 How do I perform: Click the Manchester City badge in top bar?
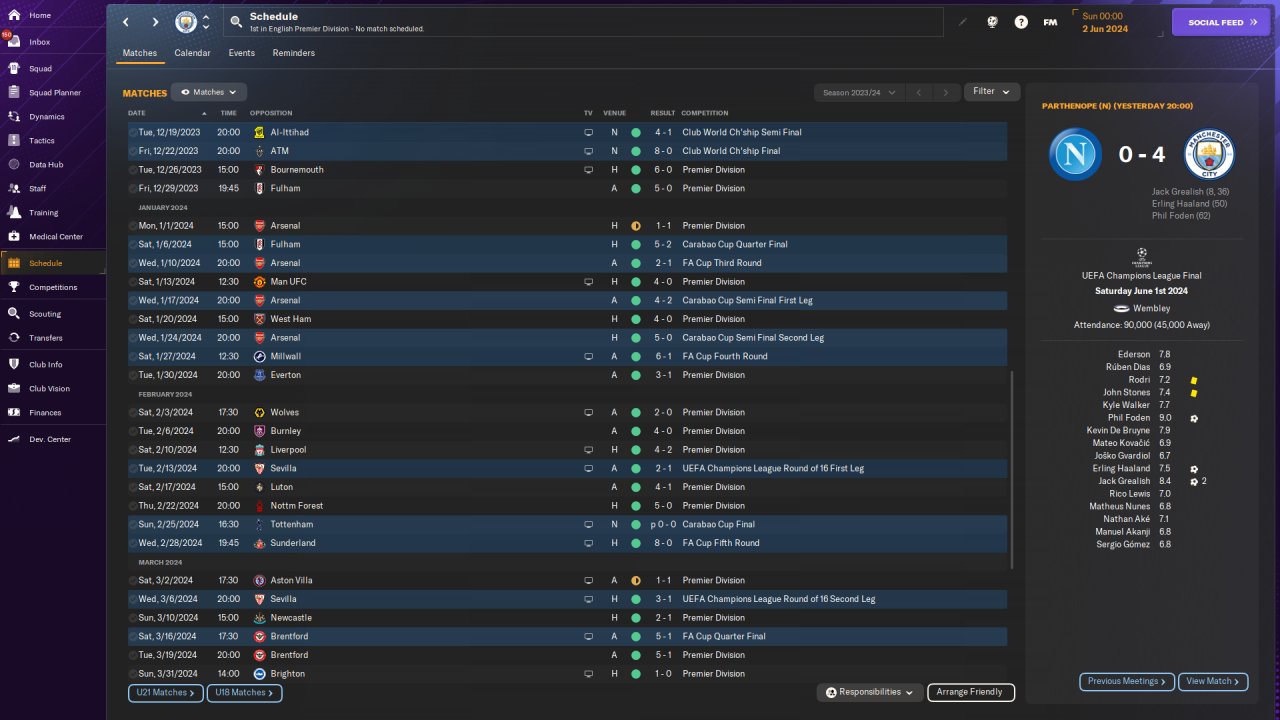point(186,22)
